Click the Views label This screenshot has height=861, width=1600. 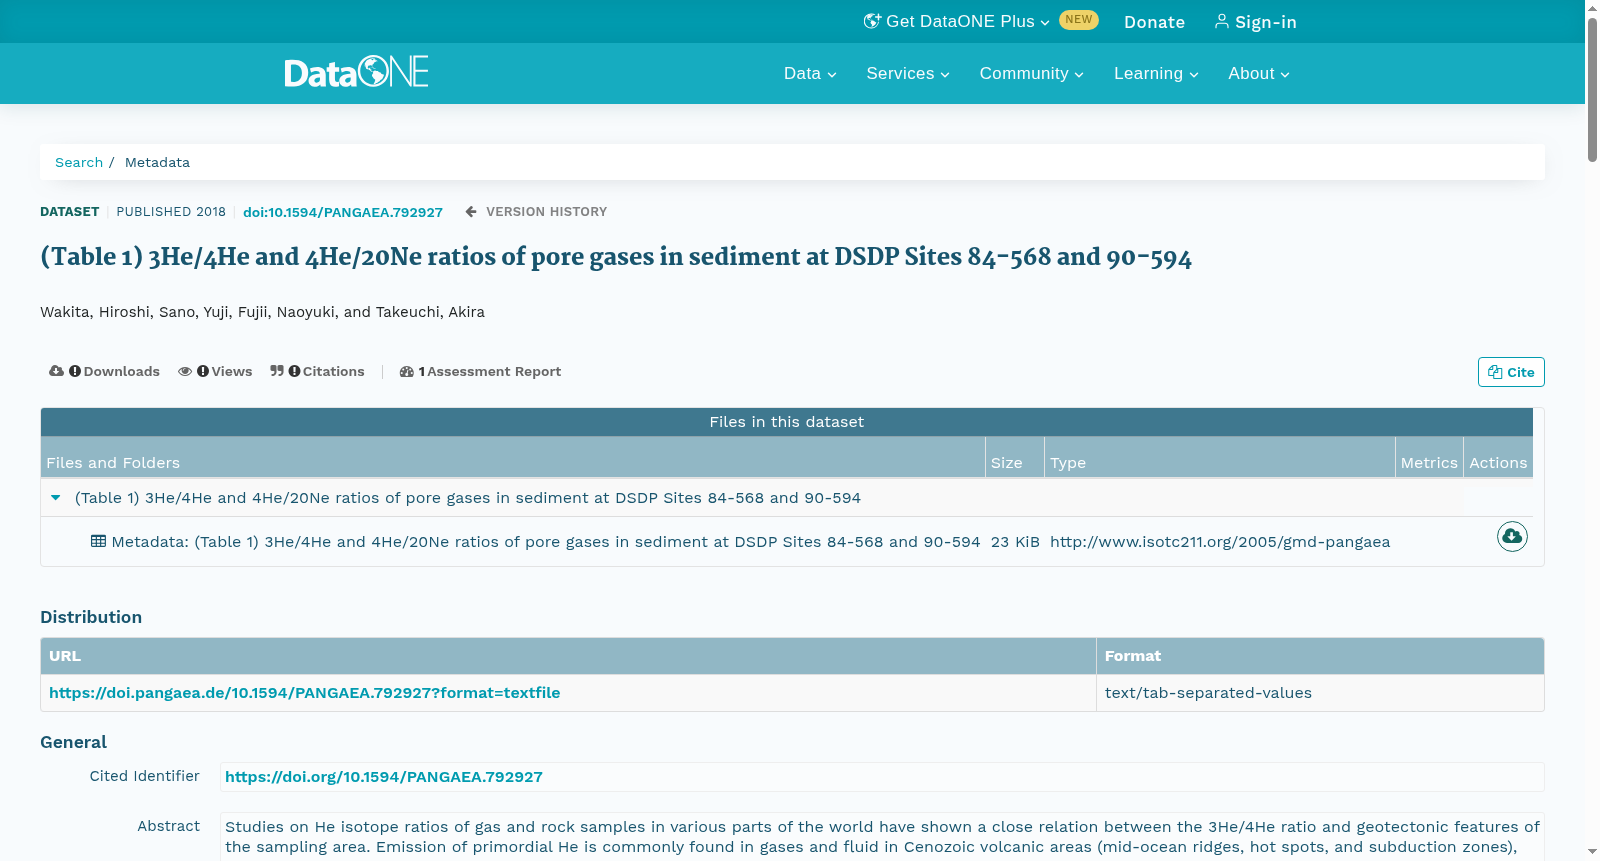pos(232,372)
